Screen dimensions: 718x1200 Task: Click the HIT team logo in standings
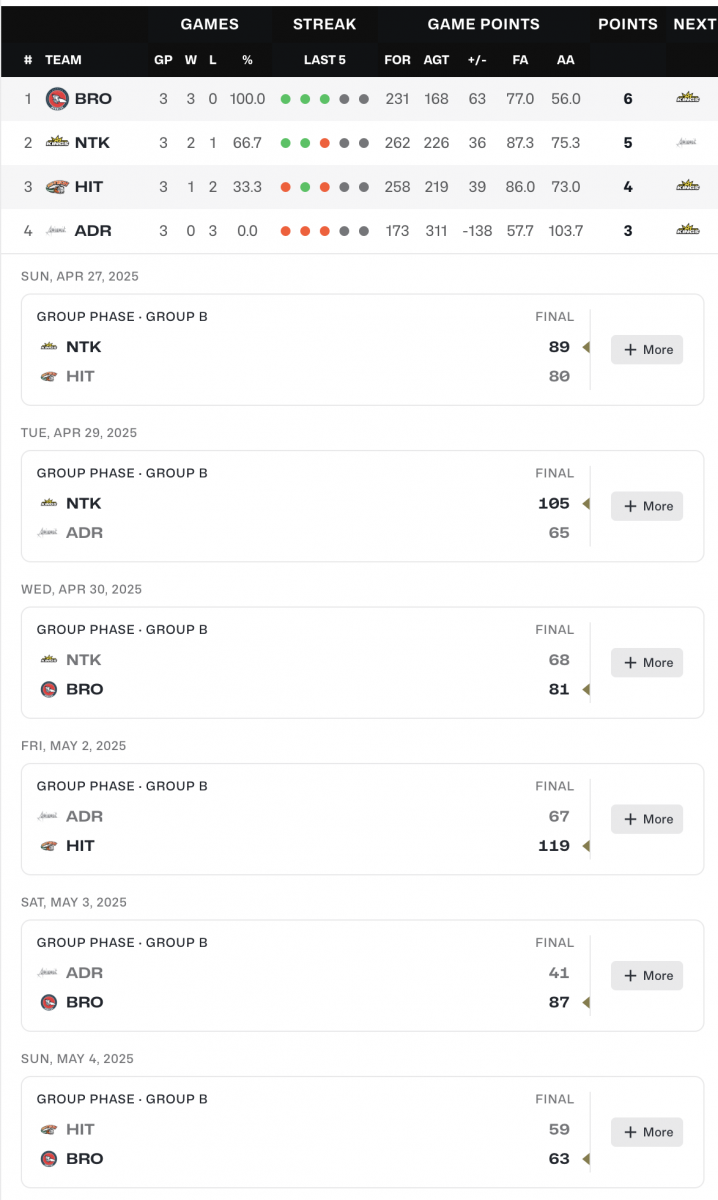click(x=57, y=186)
